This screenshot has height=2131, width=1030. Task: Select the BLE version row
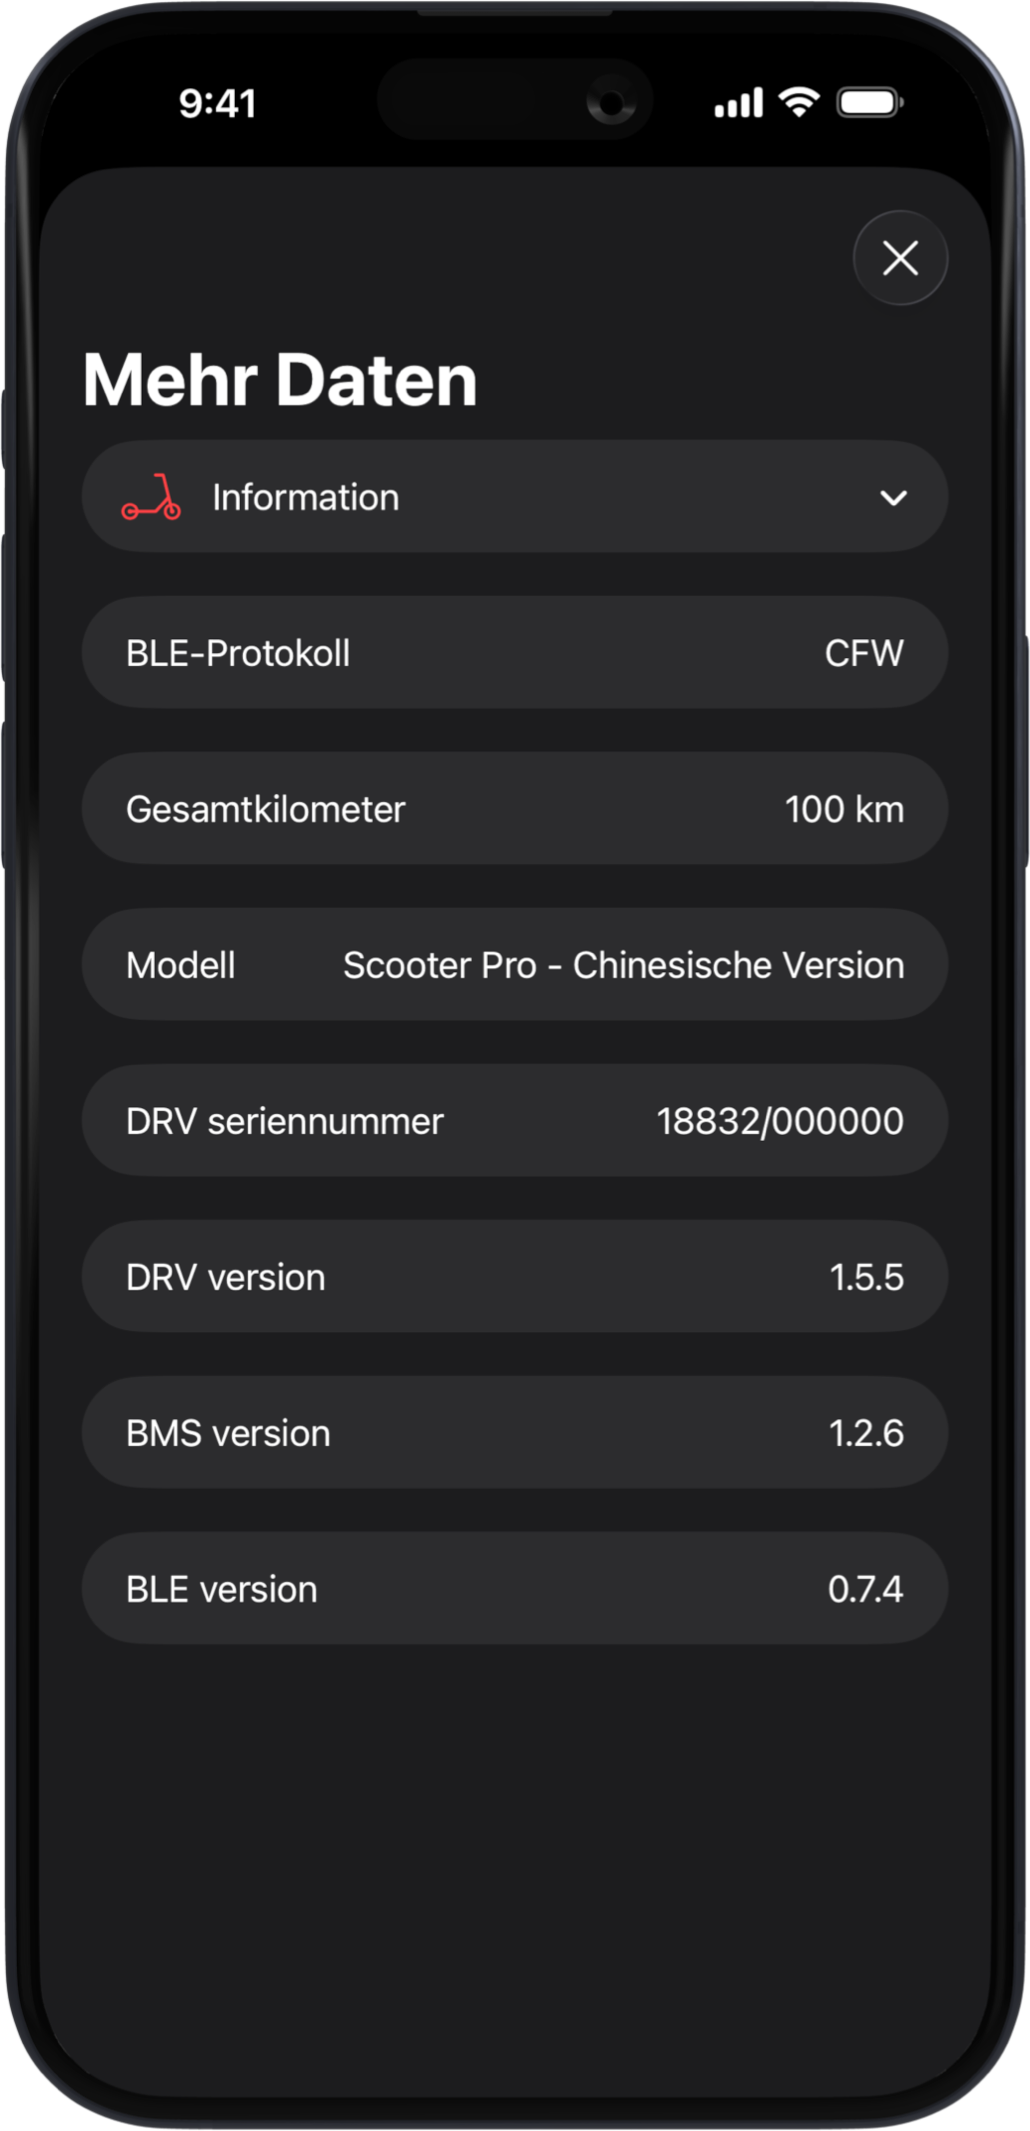click(x=222, y=1590)
